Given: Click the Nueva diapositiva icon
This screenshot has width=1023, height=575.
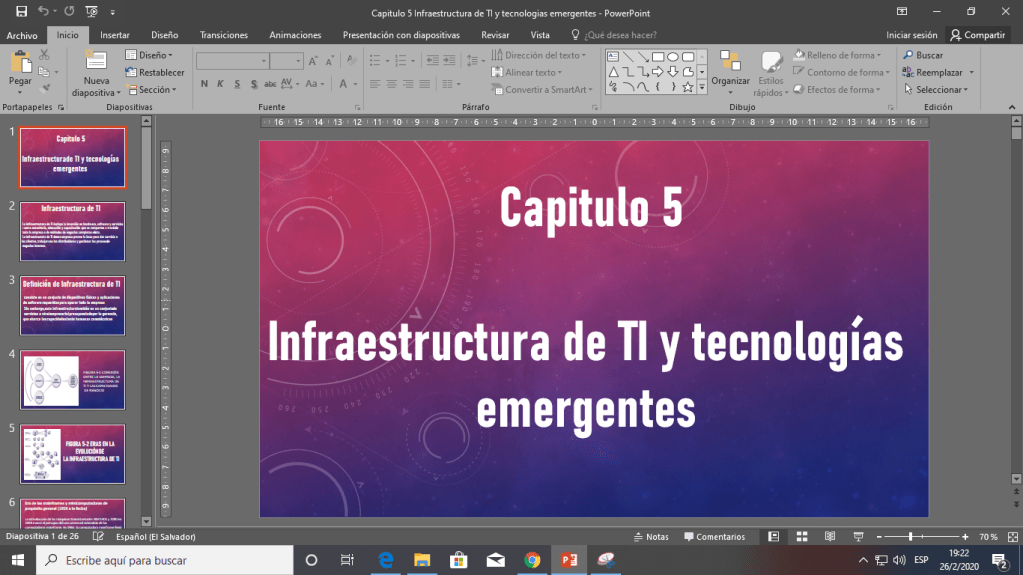Looking at the screenshot, I should pyautogui.click(x=96, y=62).
